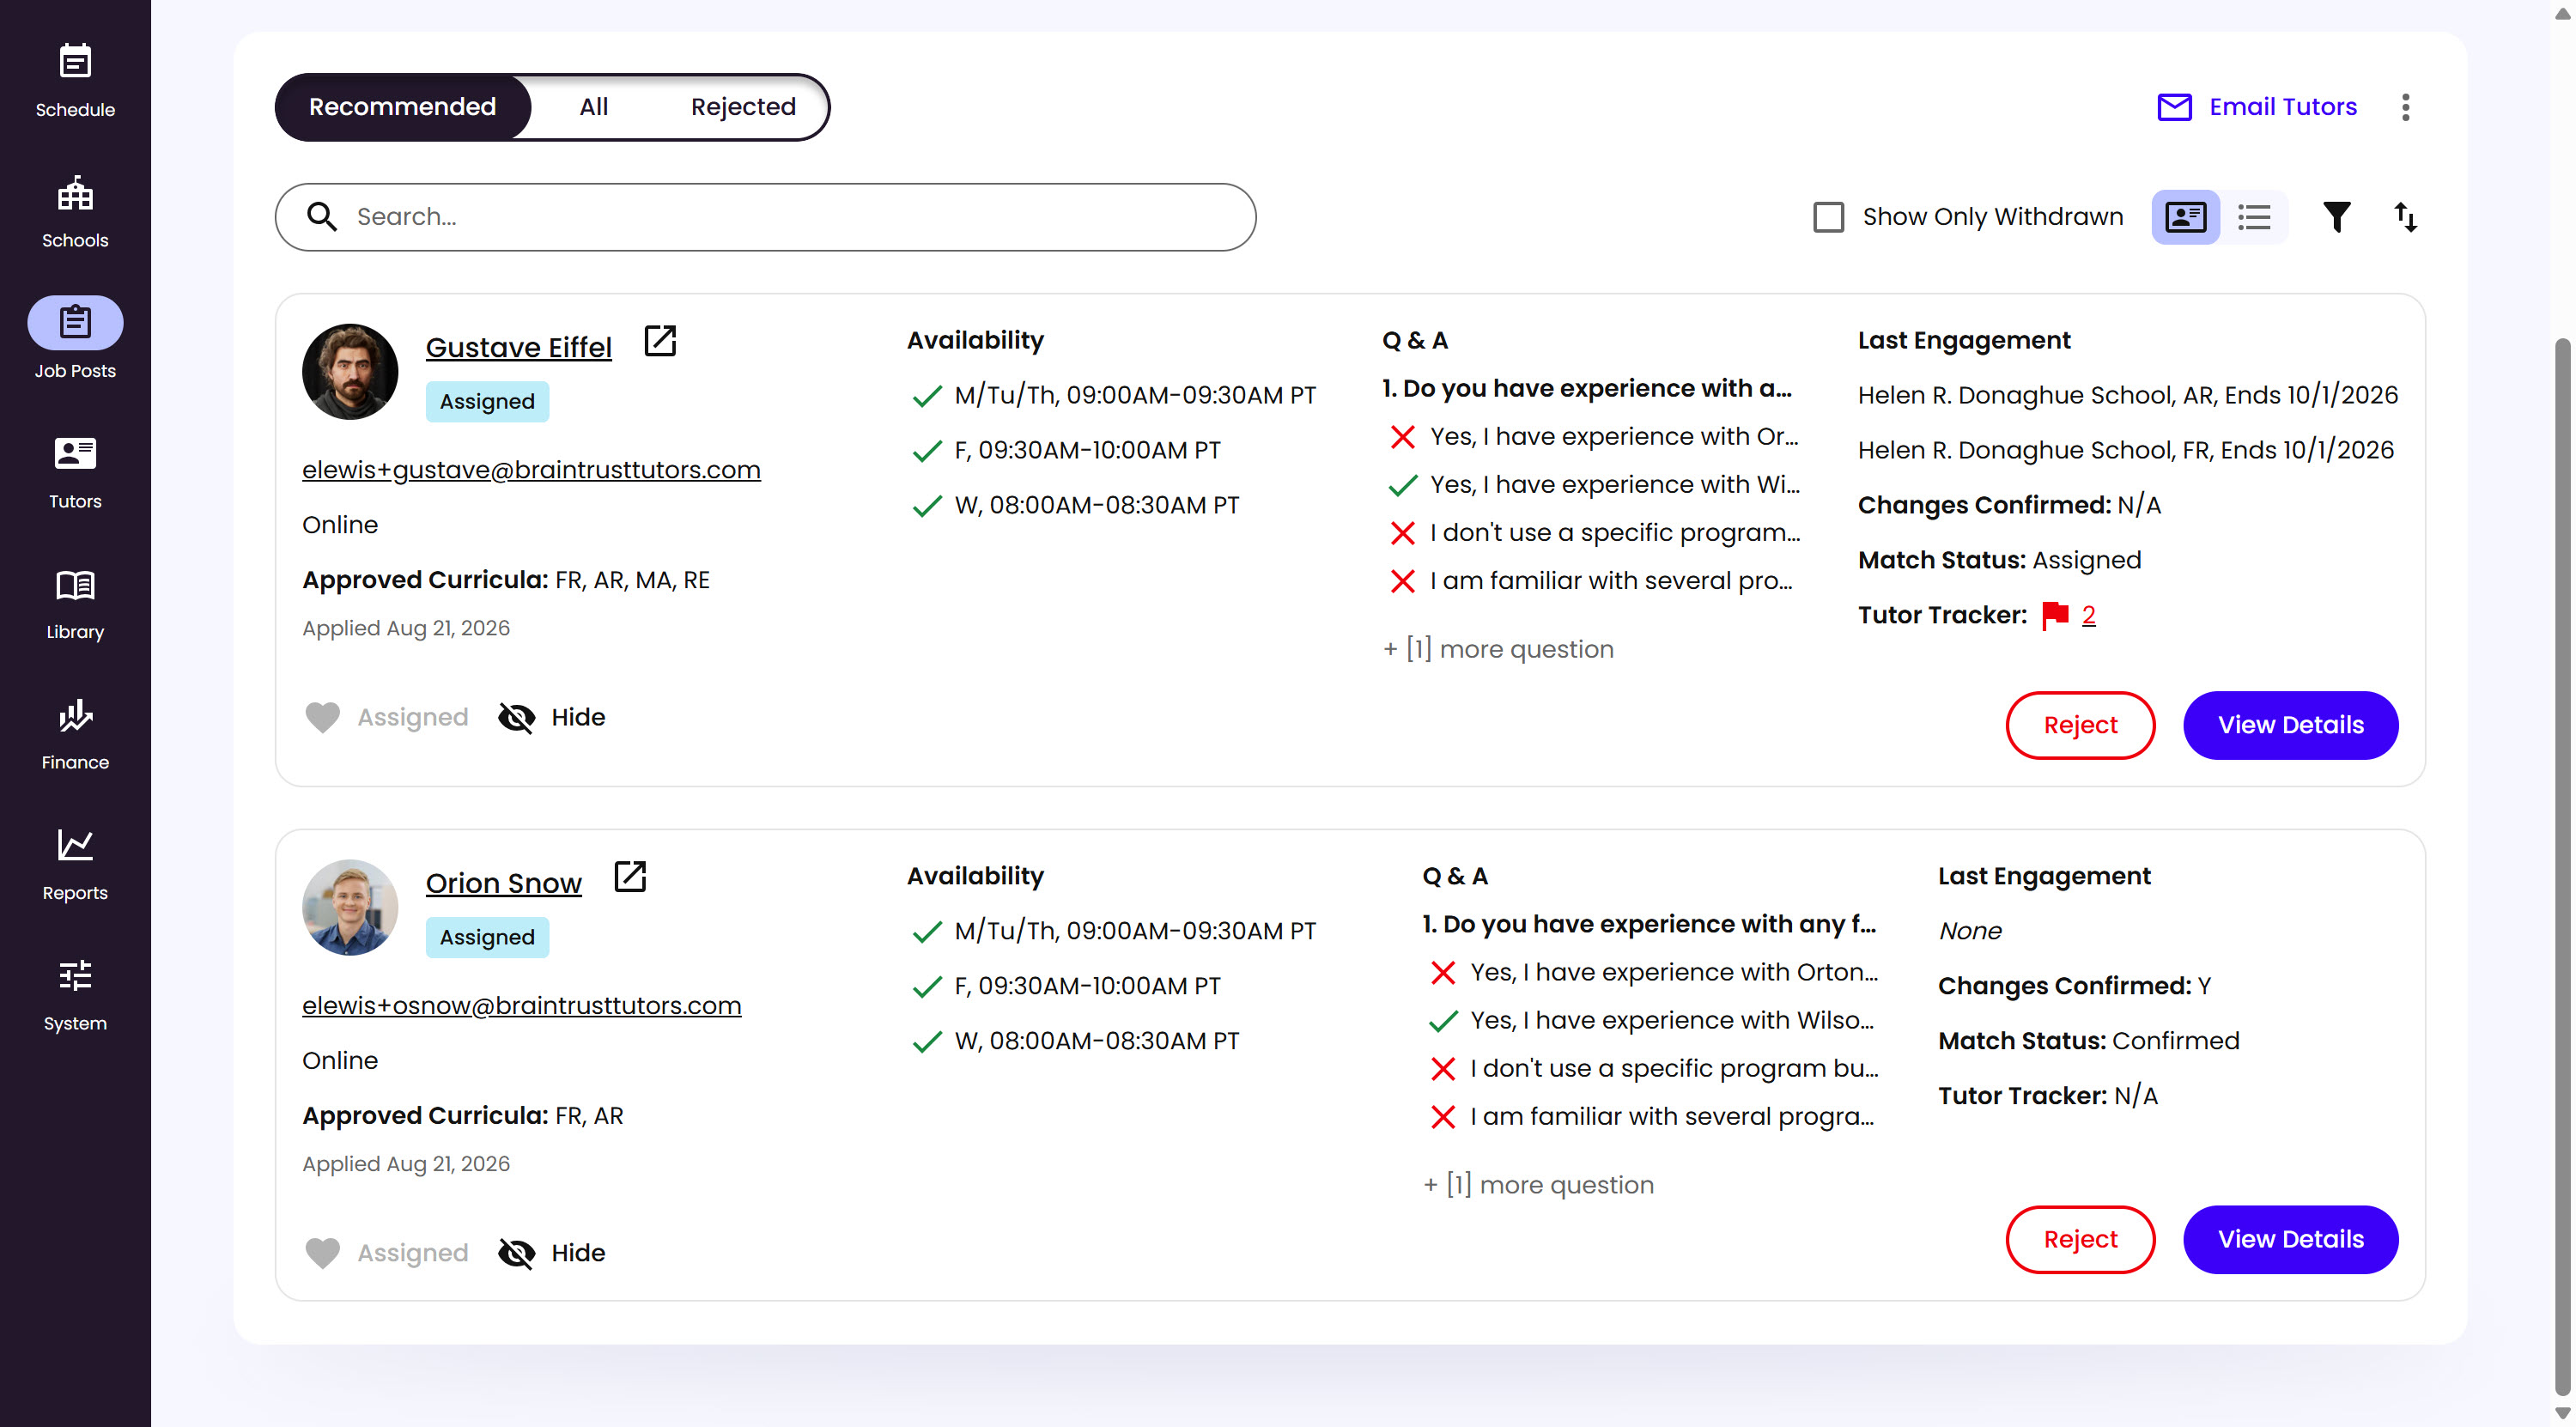Switch to card view layout
This screenshot has width=2576, height=1427.
click(2185, 217)
